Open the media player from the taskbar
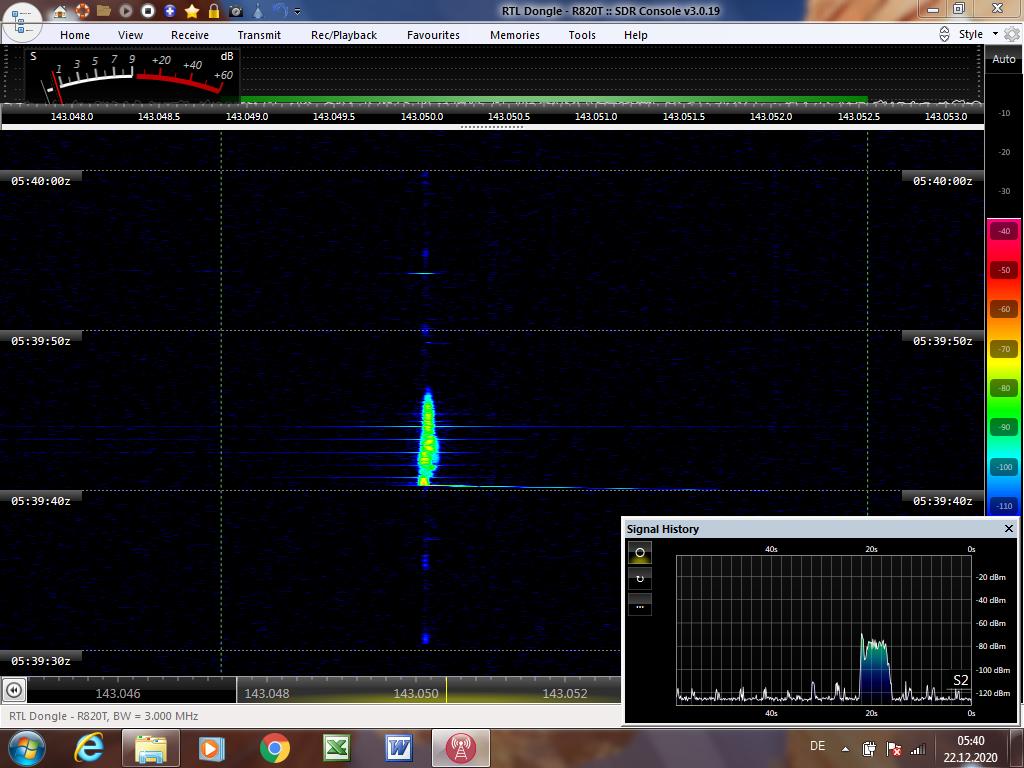 click(211, 748)
